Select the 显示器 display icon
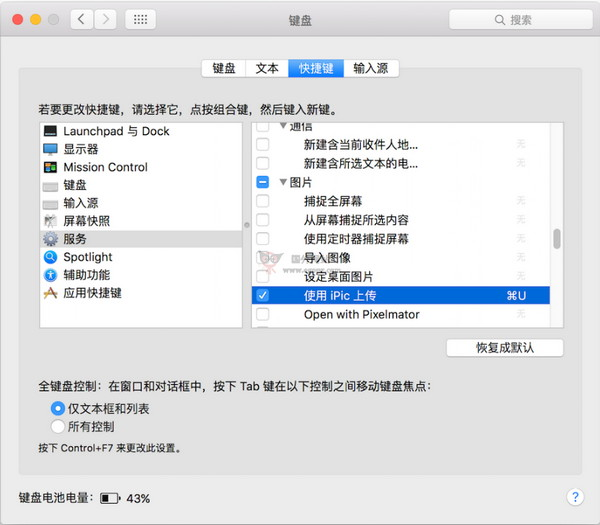Viewport: 600px width, 525px height. click(51, 149)
